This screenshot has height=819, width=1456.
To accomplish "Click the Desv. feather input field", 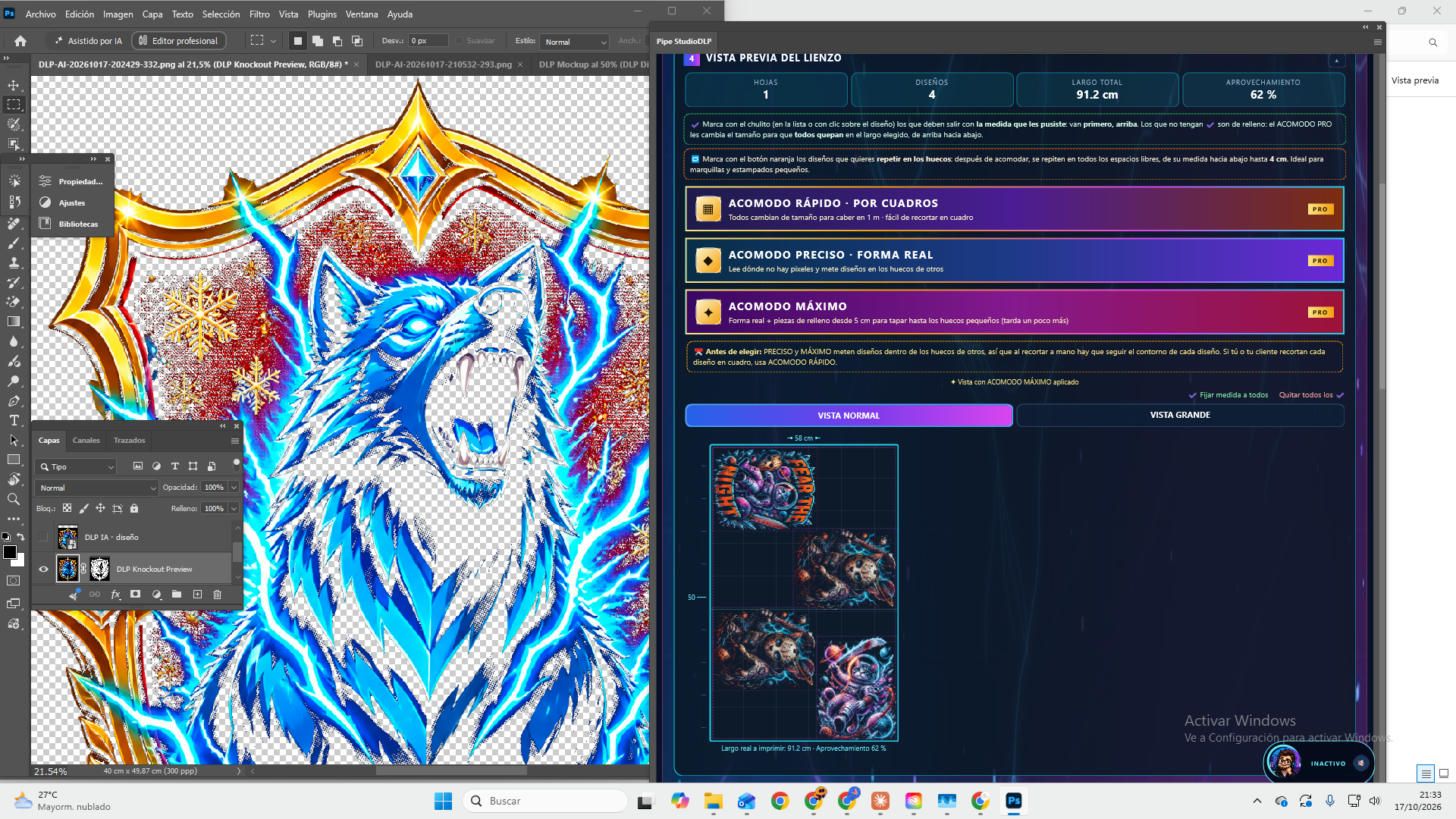I will (x=428, y=41).
